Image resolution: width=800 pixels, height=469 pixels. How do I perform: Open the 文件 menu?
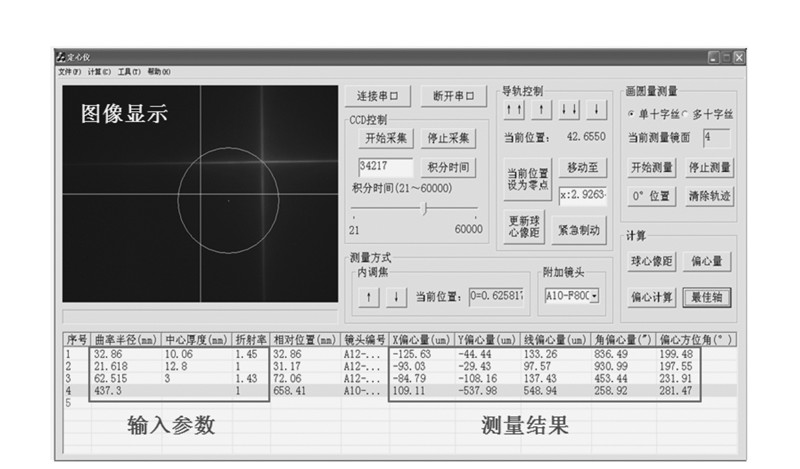click(x=69, y=71)
